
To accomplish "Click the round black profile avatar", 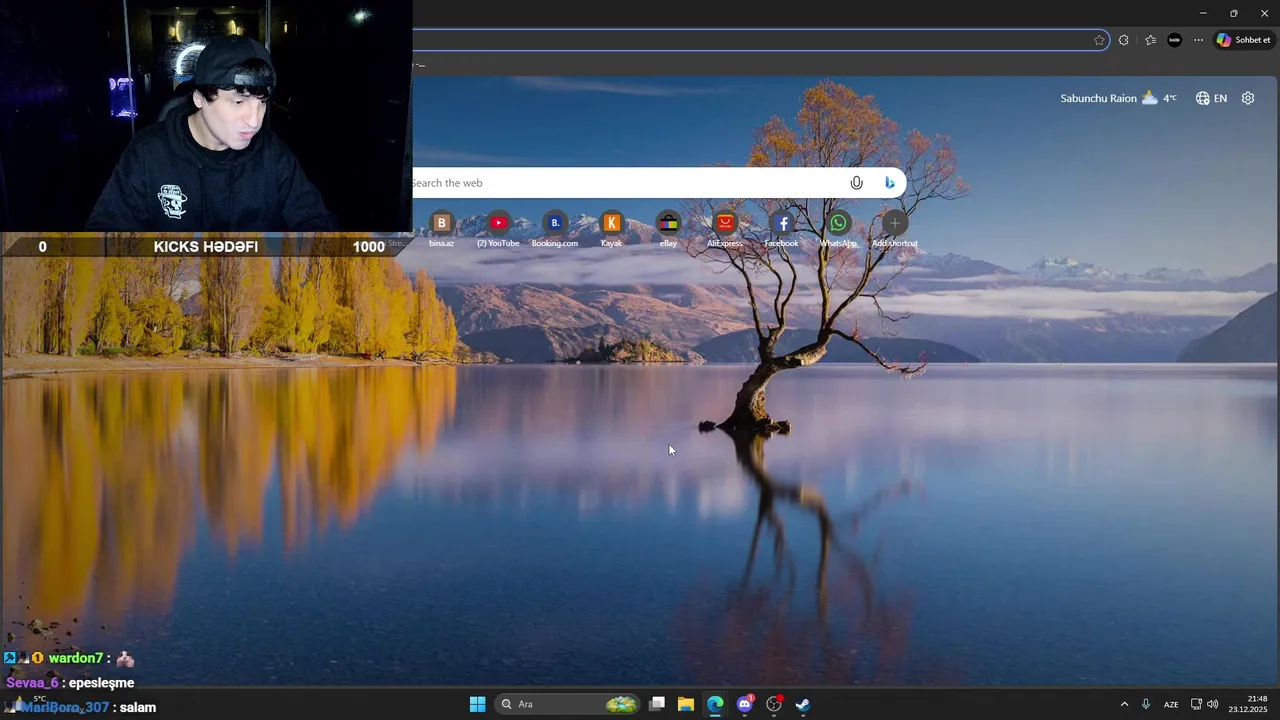I will pyautogui.click(x=1175, y=40).
